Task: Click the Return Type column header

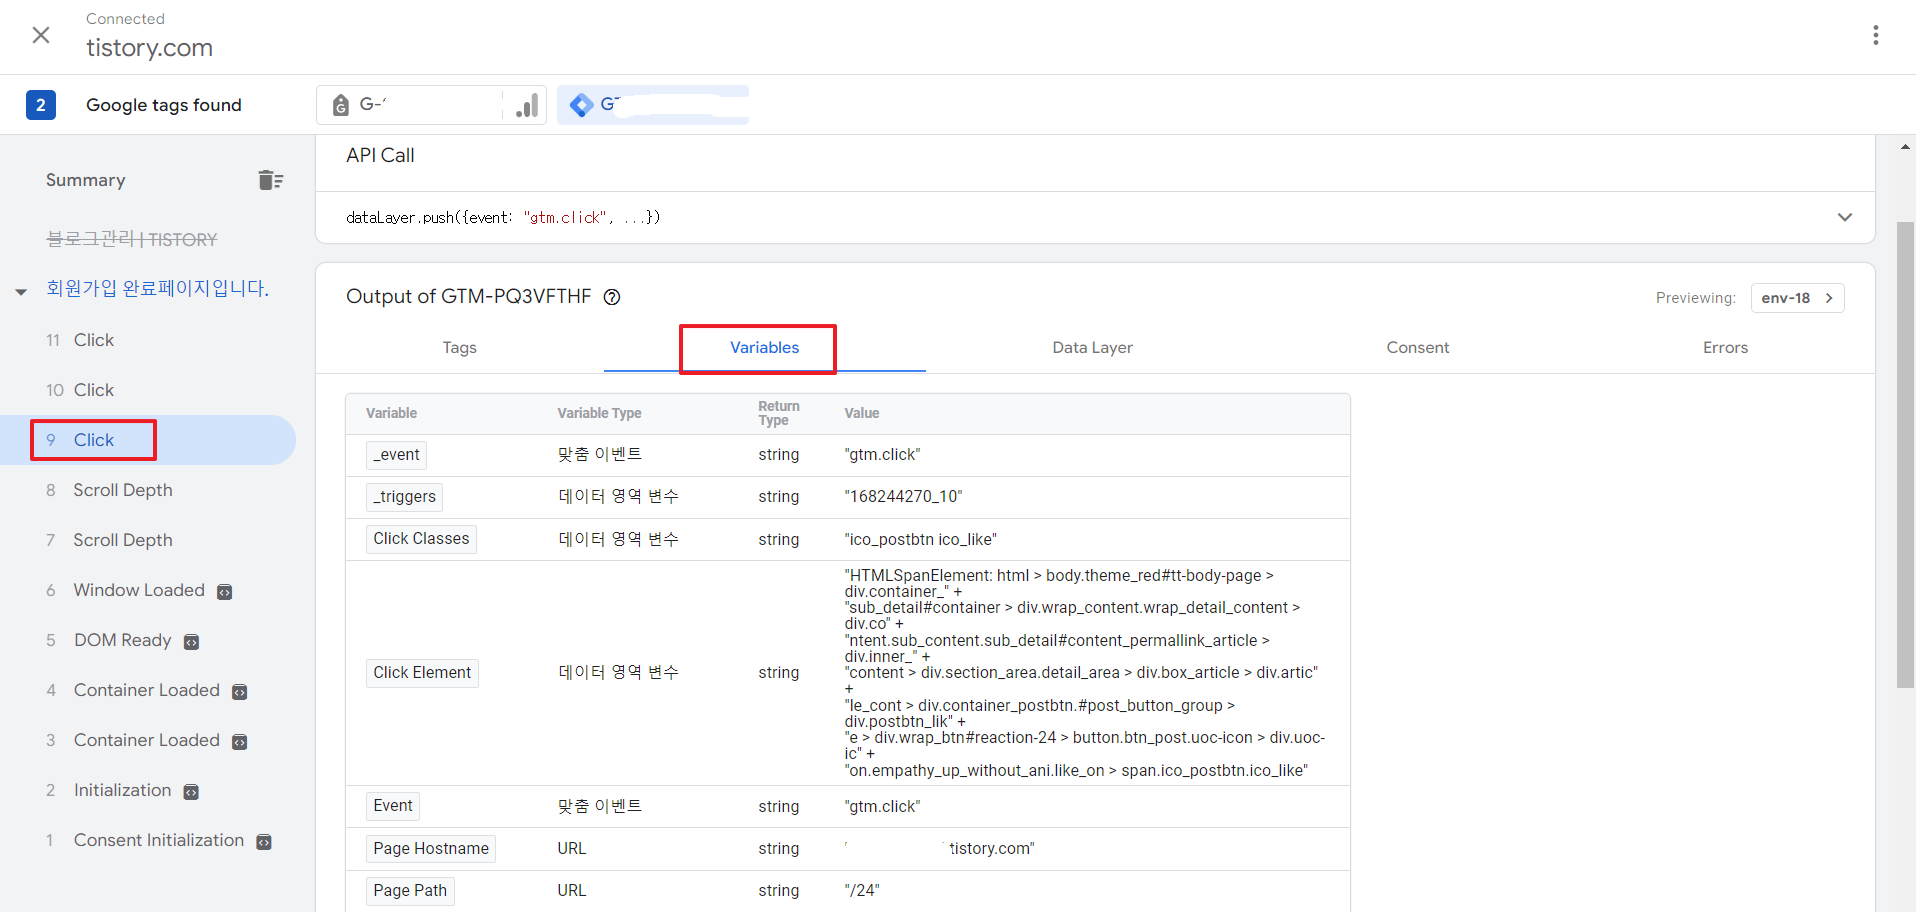Action: (778, 413)
